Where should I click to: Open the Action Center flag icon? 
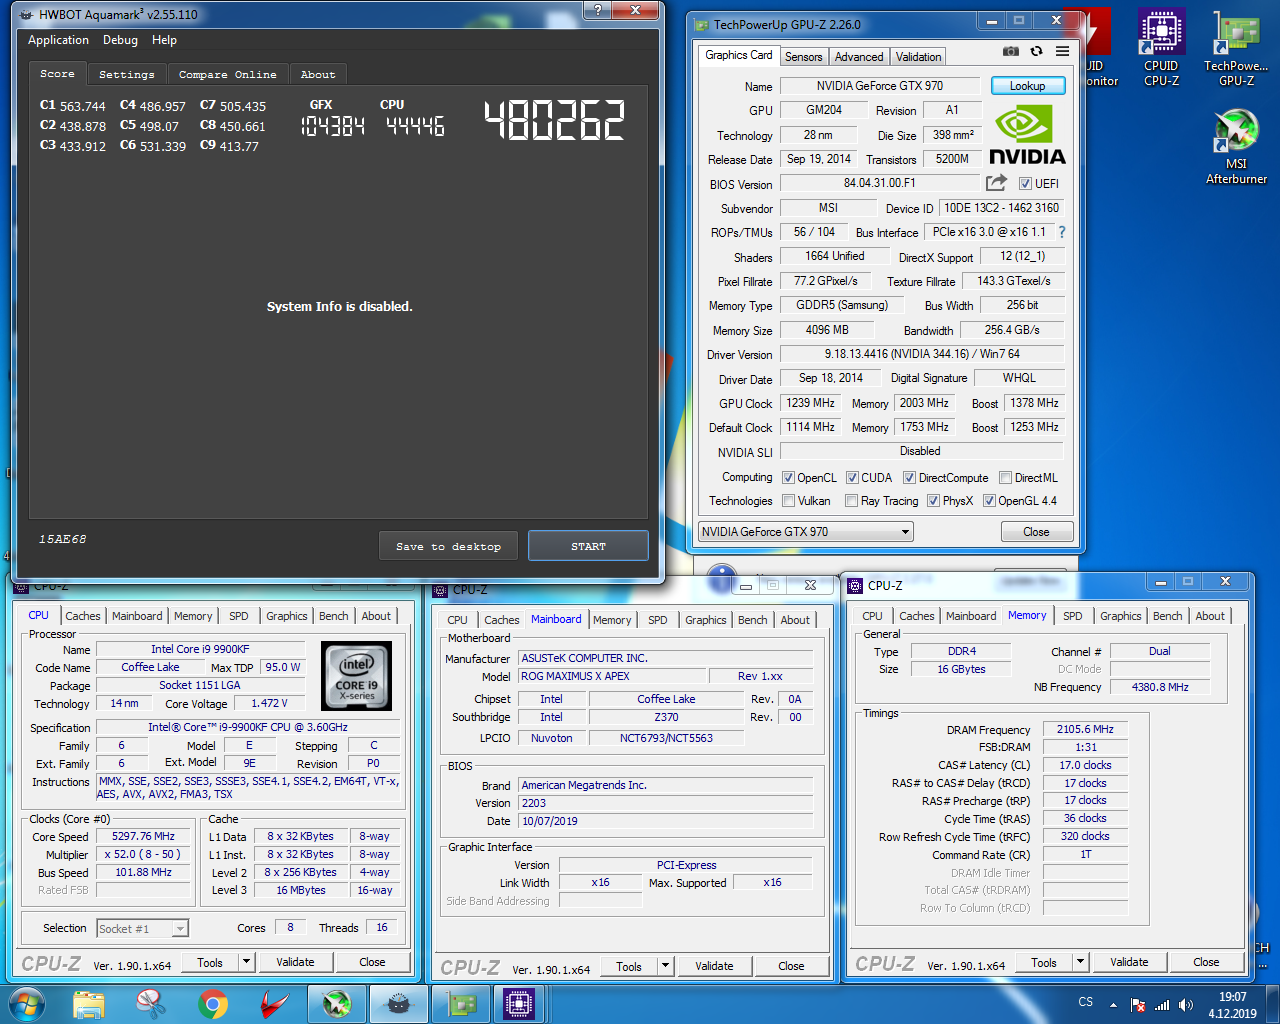(x=1137, y=1005)
